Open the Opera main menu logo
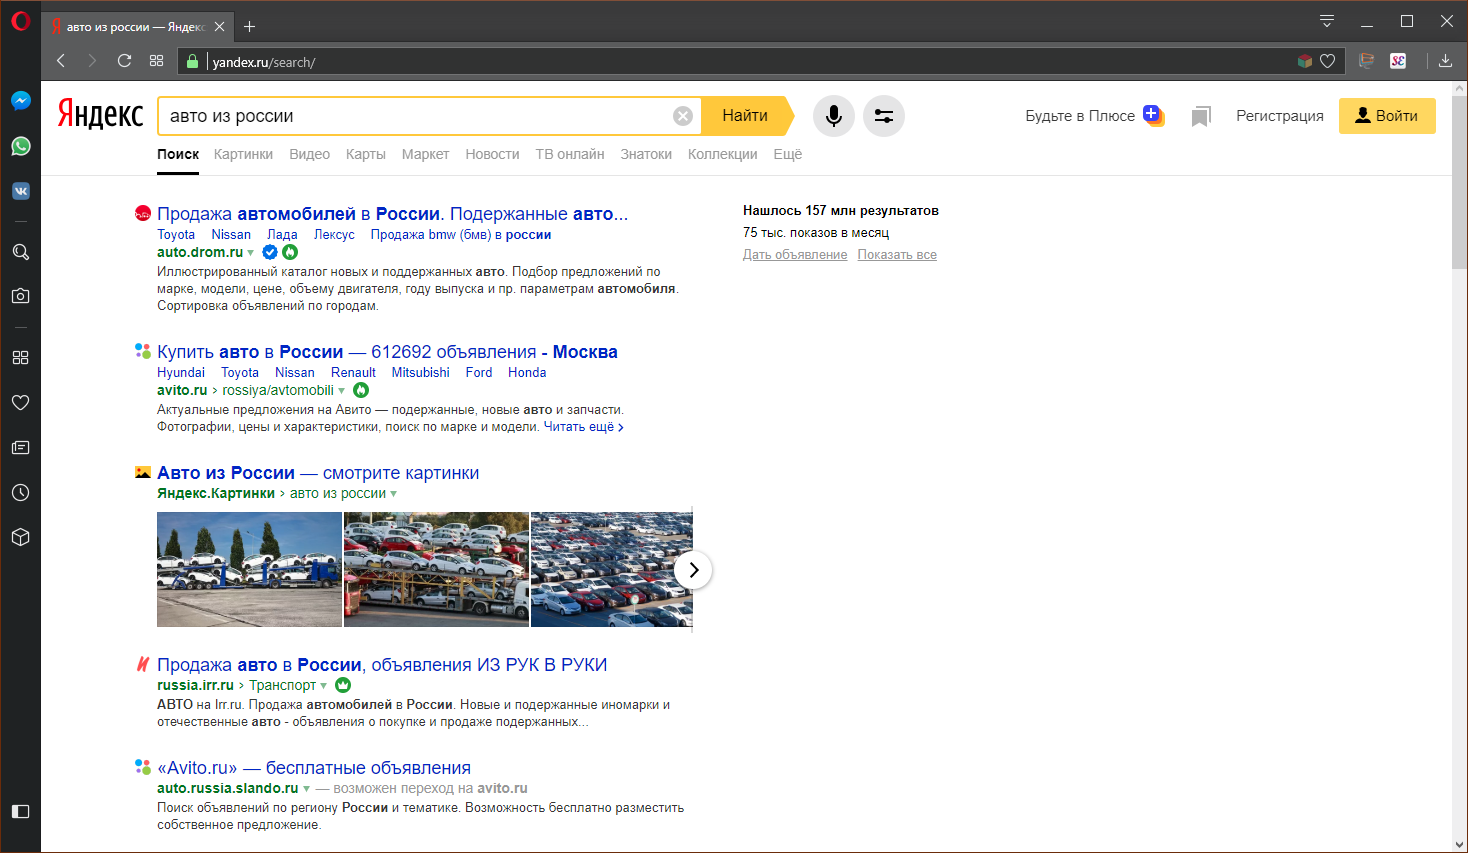This screenshot has width=1468, height=853. [20, 21]
